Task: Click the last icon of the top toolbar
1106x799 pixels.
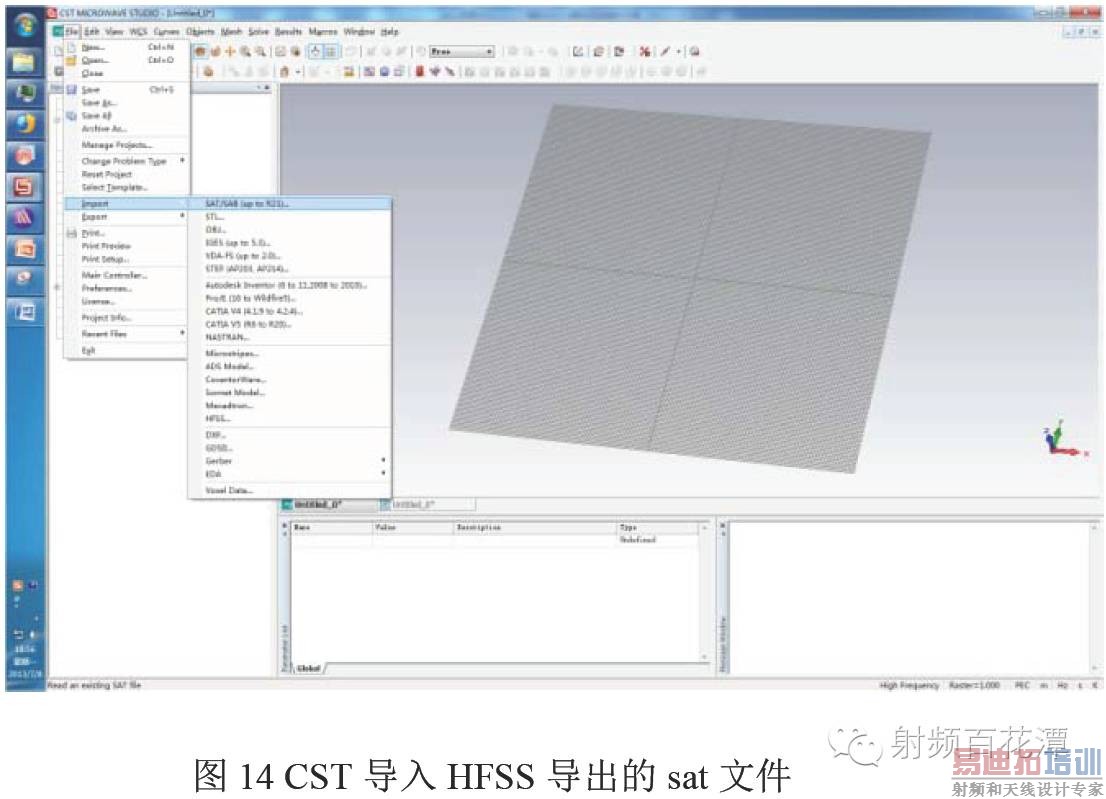Action: click(695, 51)
